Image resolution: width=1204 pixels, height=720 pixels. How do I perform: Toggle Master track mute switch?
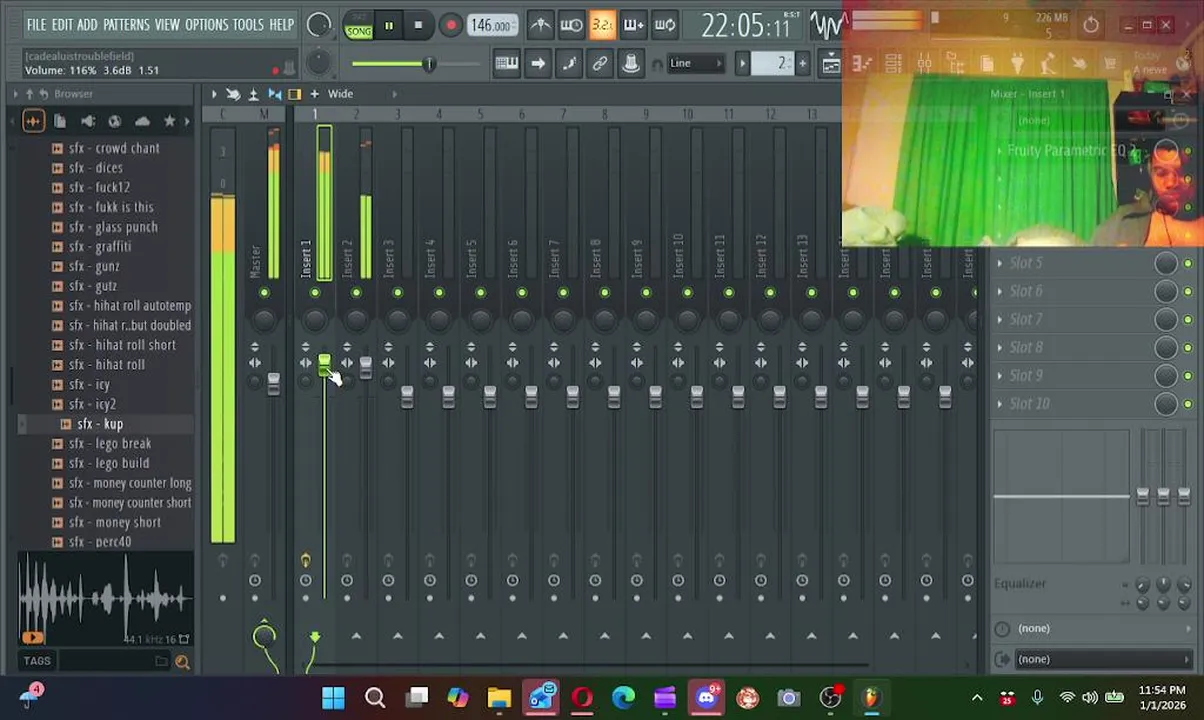(x=264, y=293)
